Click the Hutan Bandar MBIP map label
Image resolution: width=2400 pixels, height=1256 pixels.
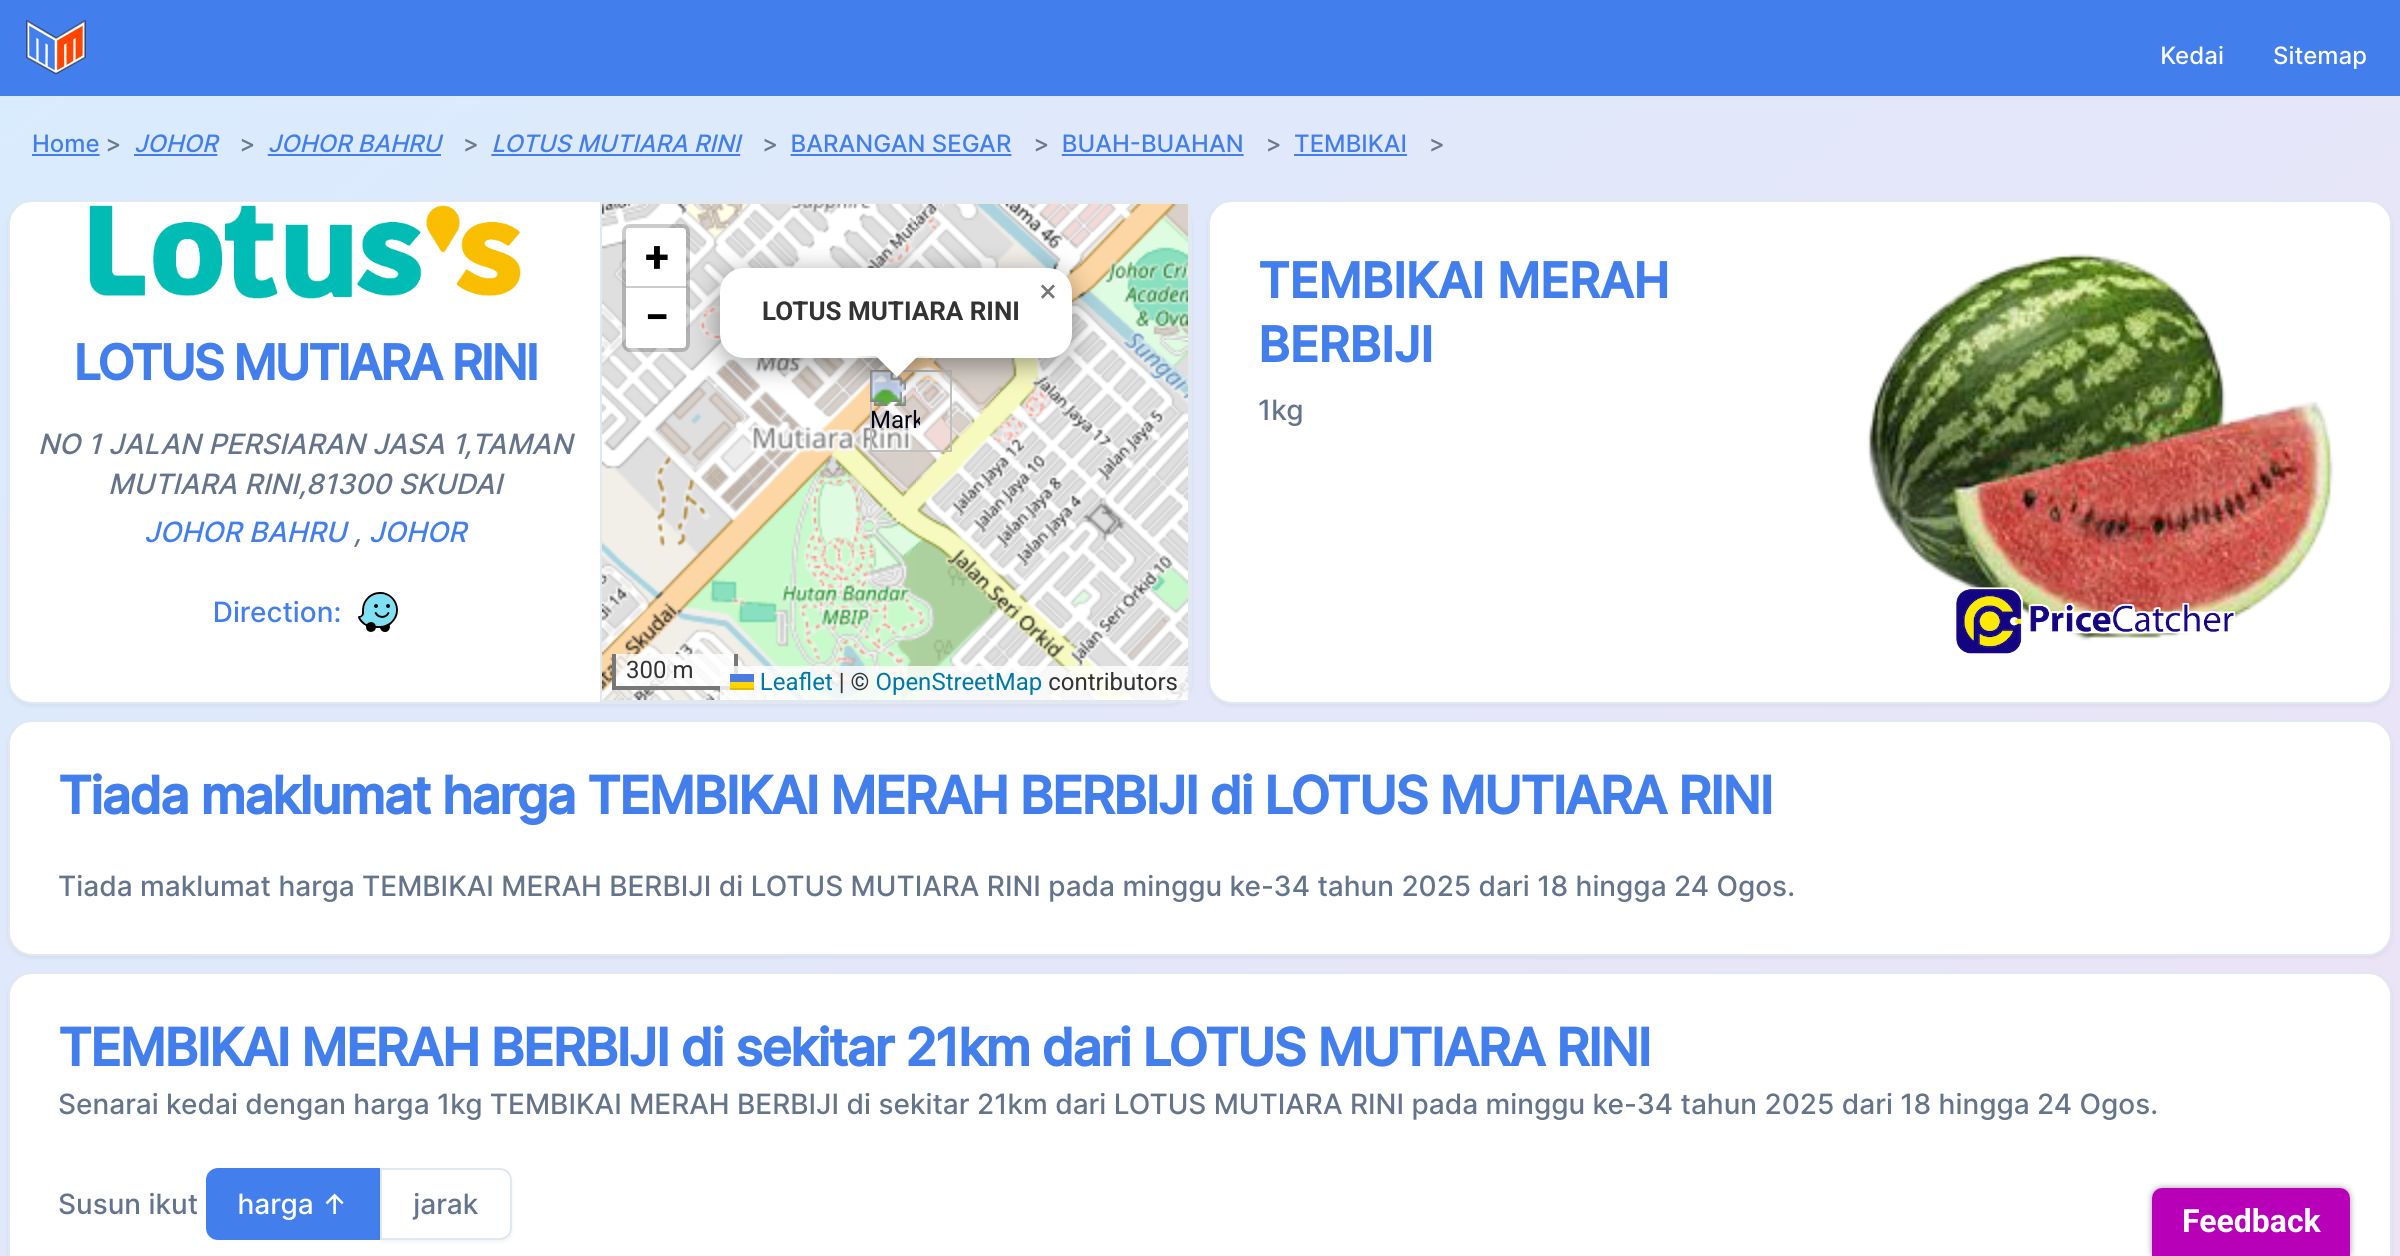coord(845,605)
